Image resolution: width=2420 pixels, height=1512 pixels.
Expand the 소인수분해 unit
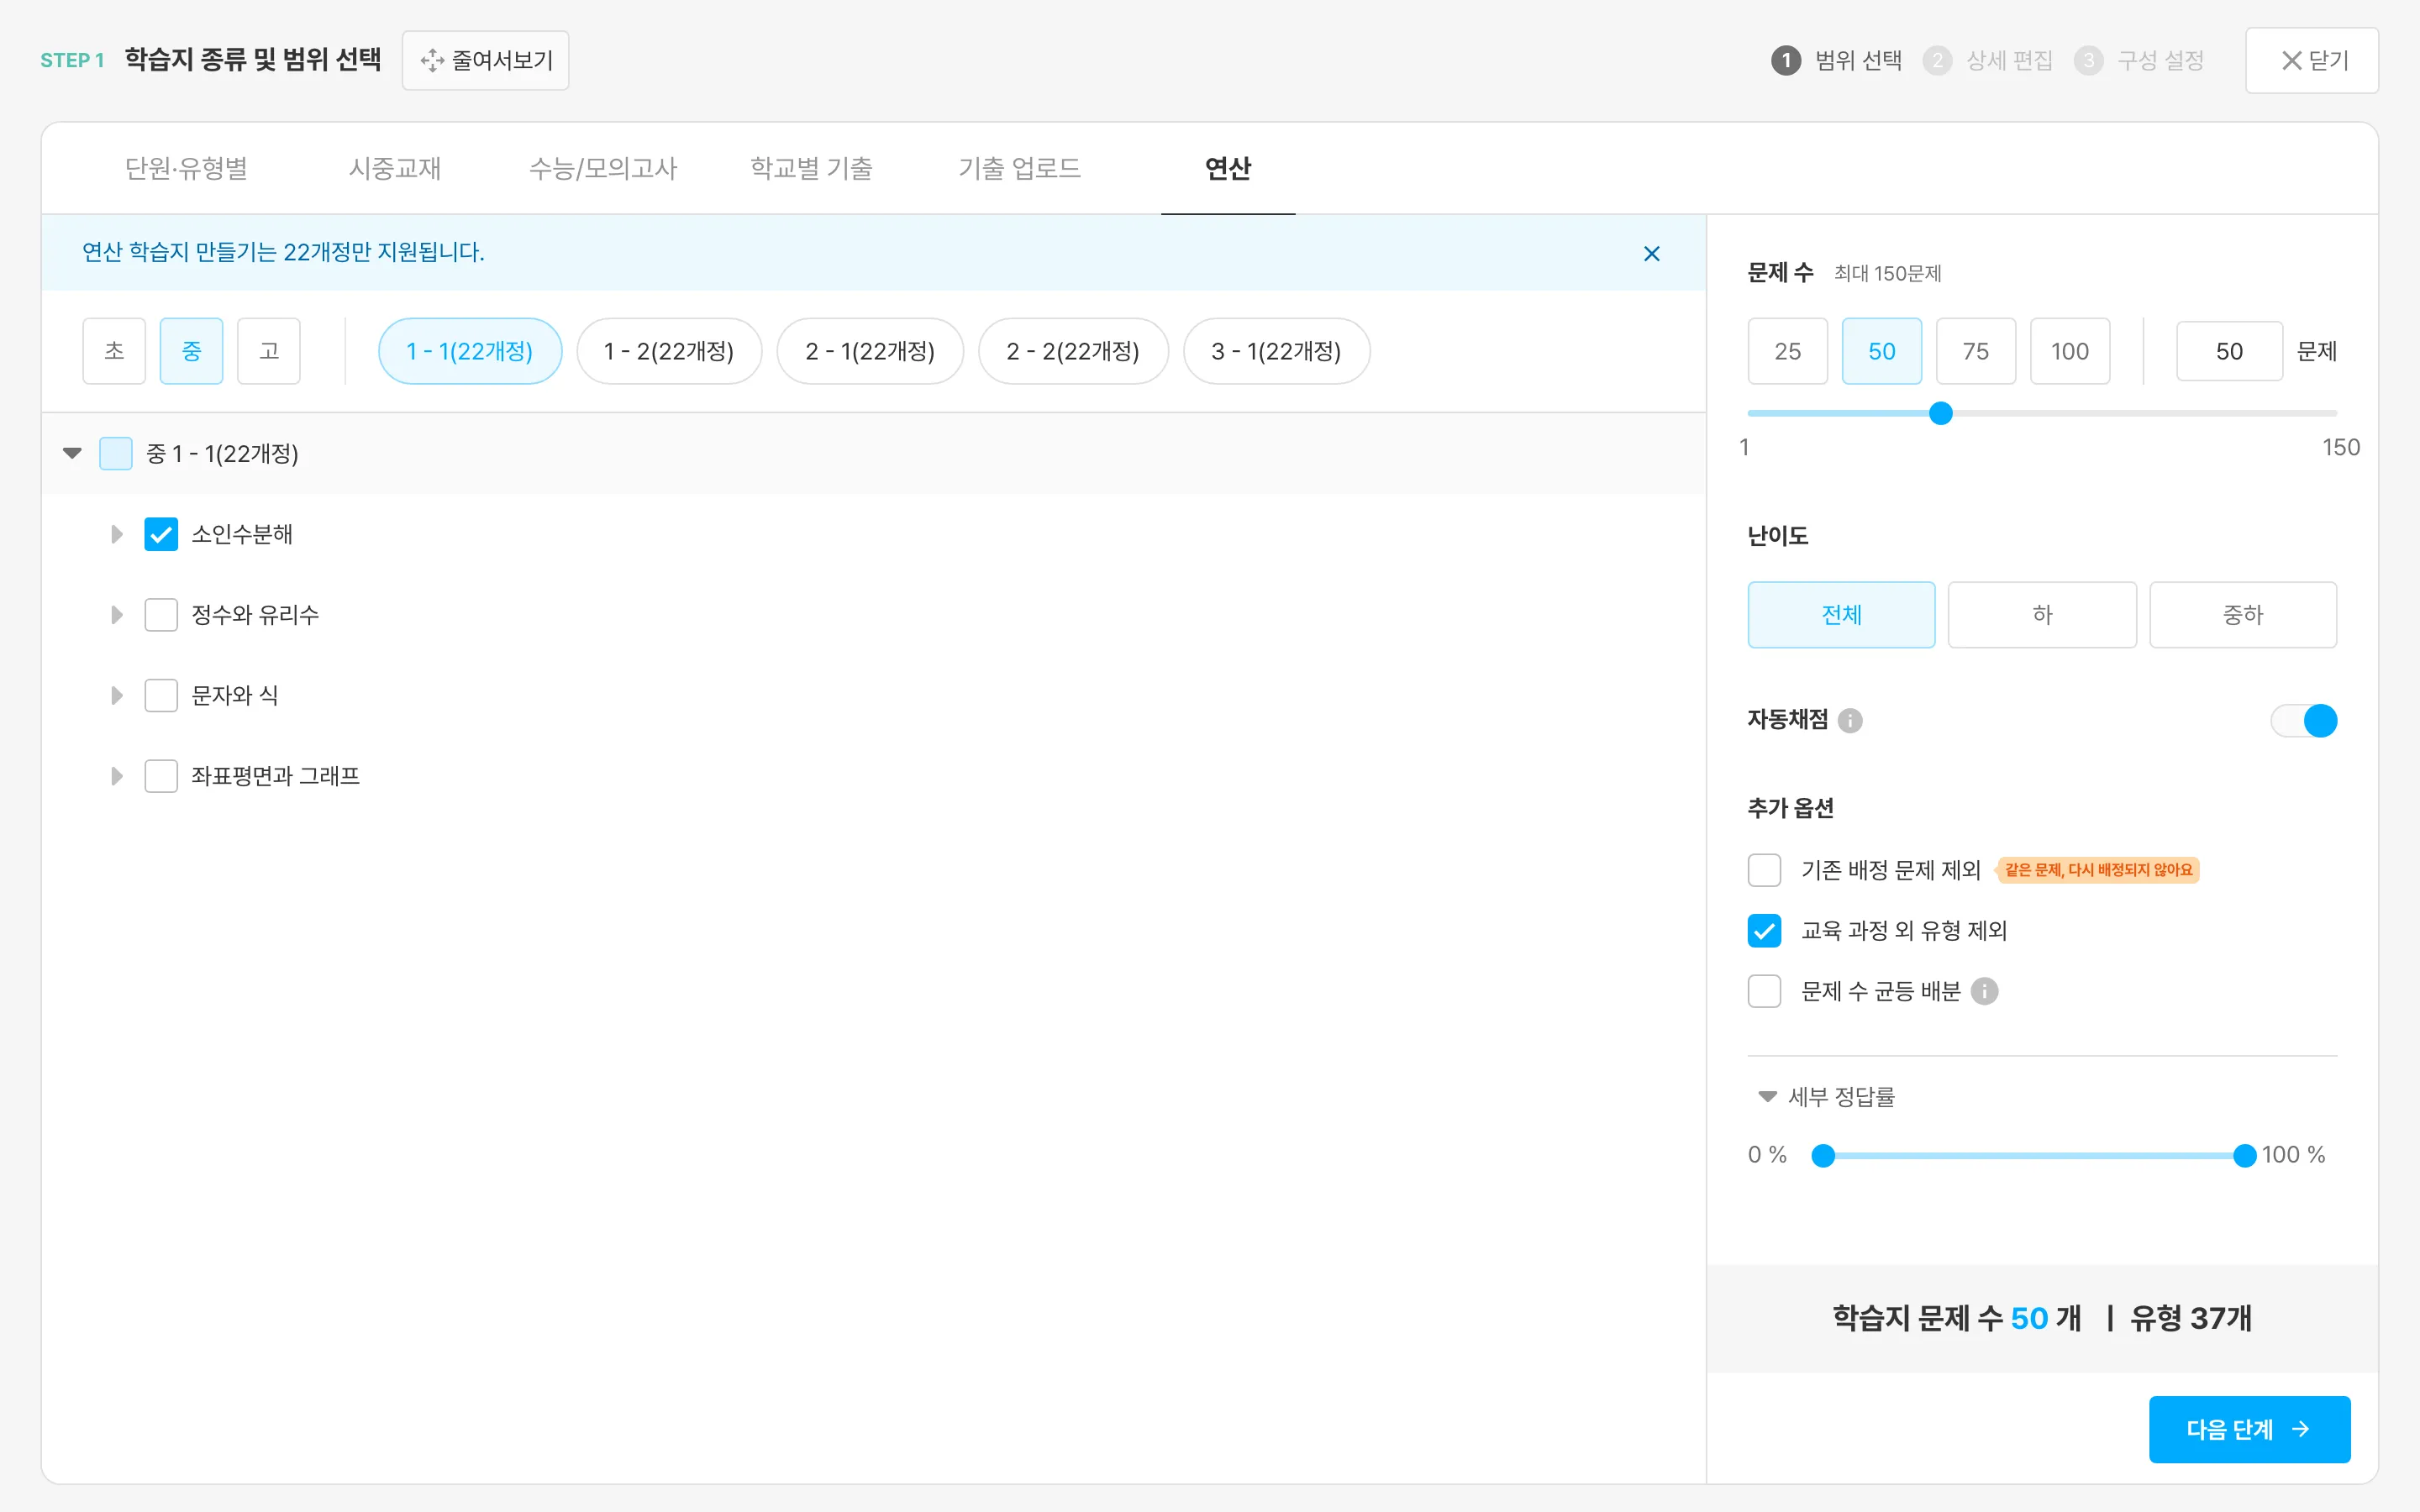click(x=117, y=534)
